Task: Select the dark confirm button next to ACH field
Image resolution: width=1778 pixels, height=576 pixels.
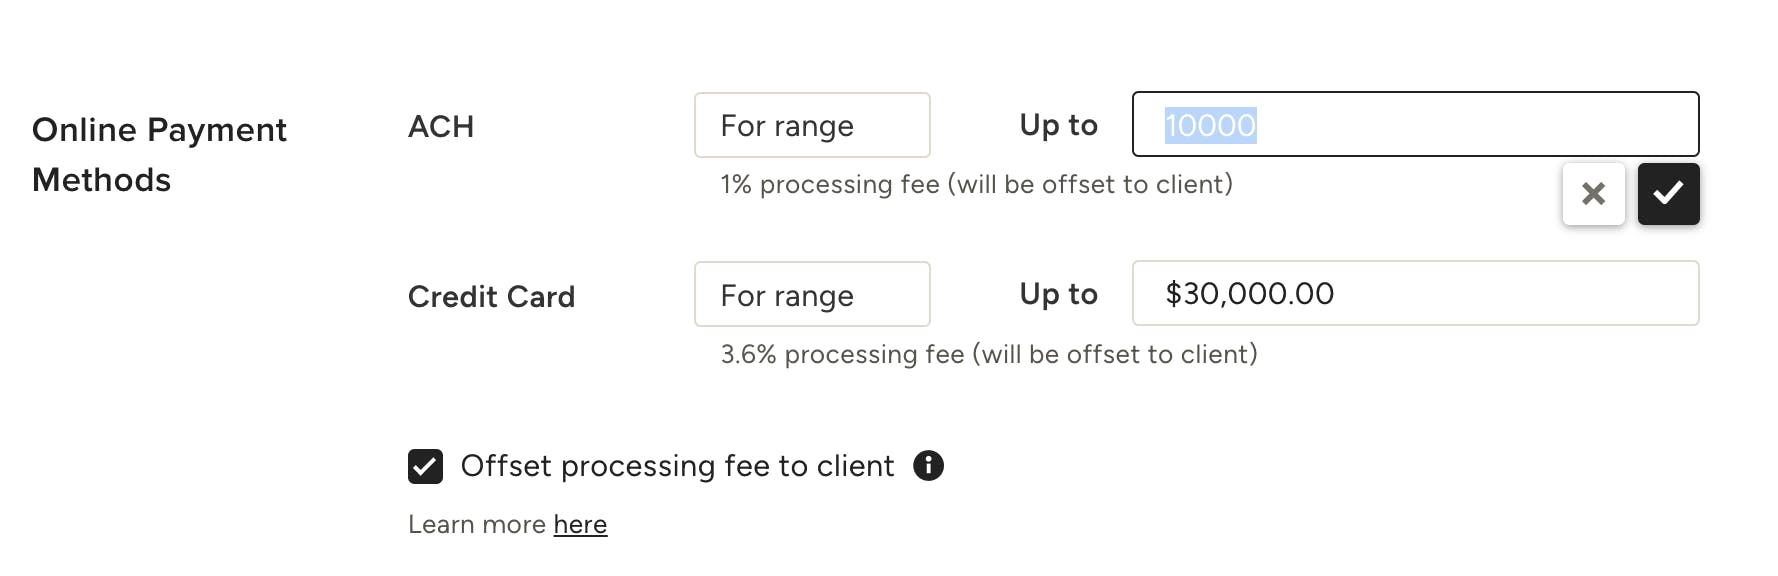Action: (x=1668, y=194)
